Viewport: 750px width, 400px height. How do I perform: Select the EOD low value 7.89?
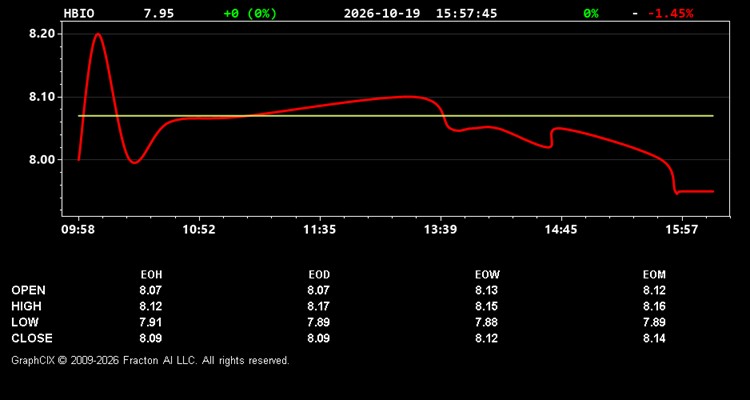point(319,322)
